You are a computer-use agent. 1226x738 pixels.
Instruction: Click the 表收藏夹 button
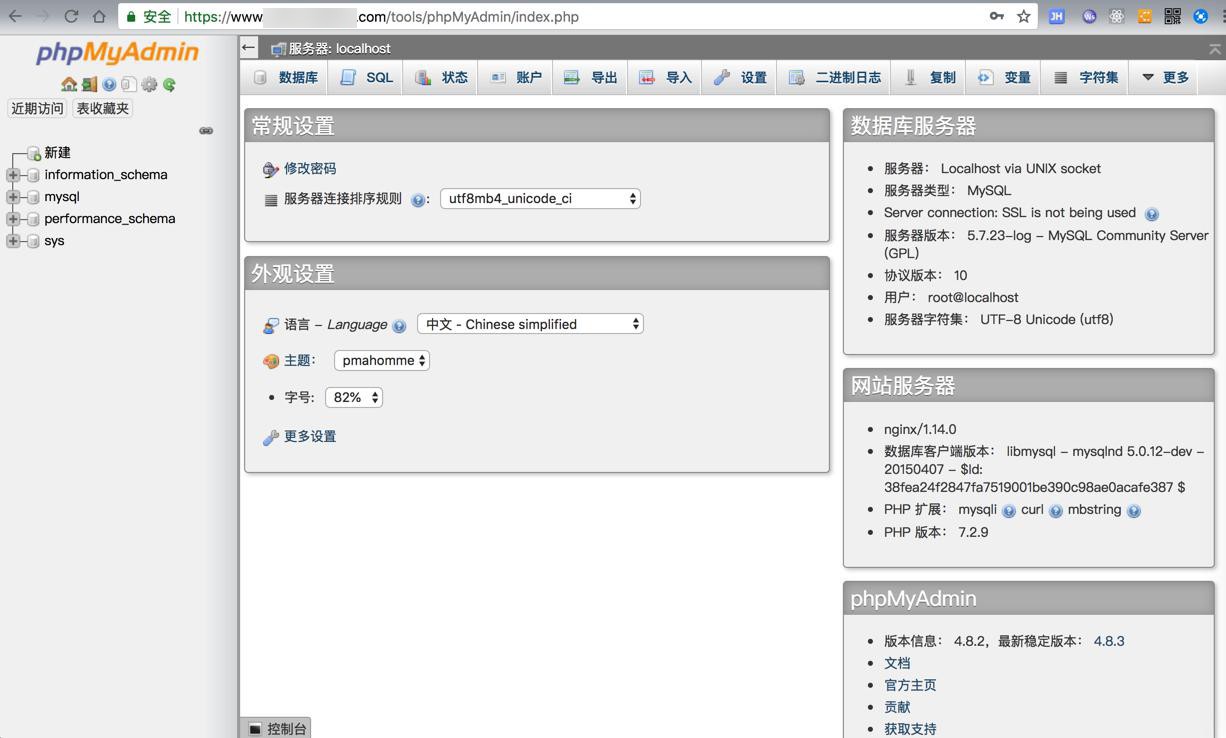(103, 108)
